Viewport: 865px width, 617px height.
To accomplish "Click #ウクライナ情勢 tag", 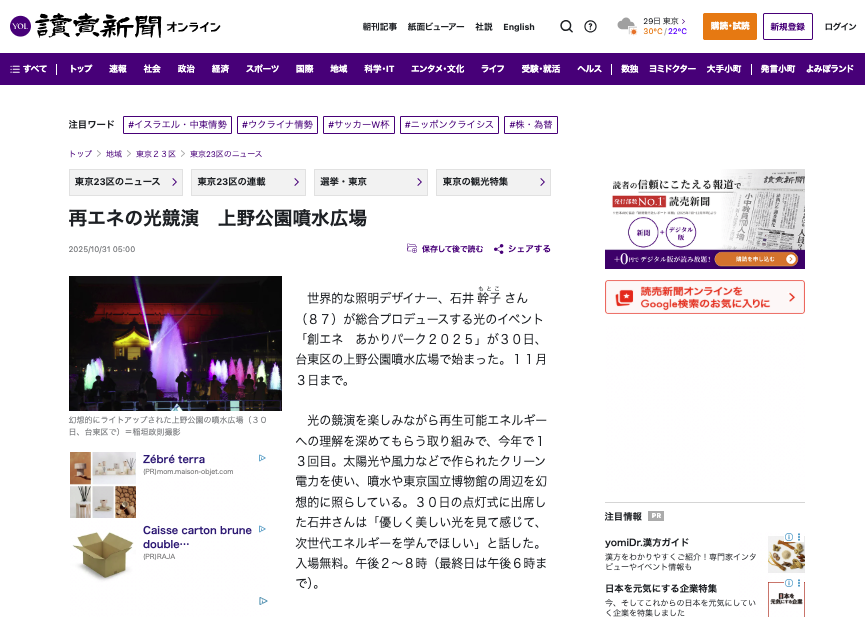I will click(x=277, y=125).
